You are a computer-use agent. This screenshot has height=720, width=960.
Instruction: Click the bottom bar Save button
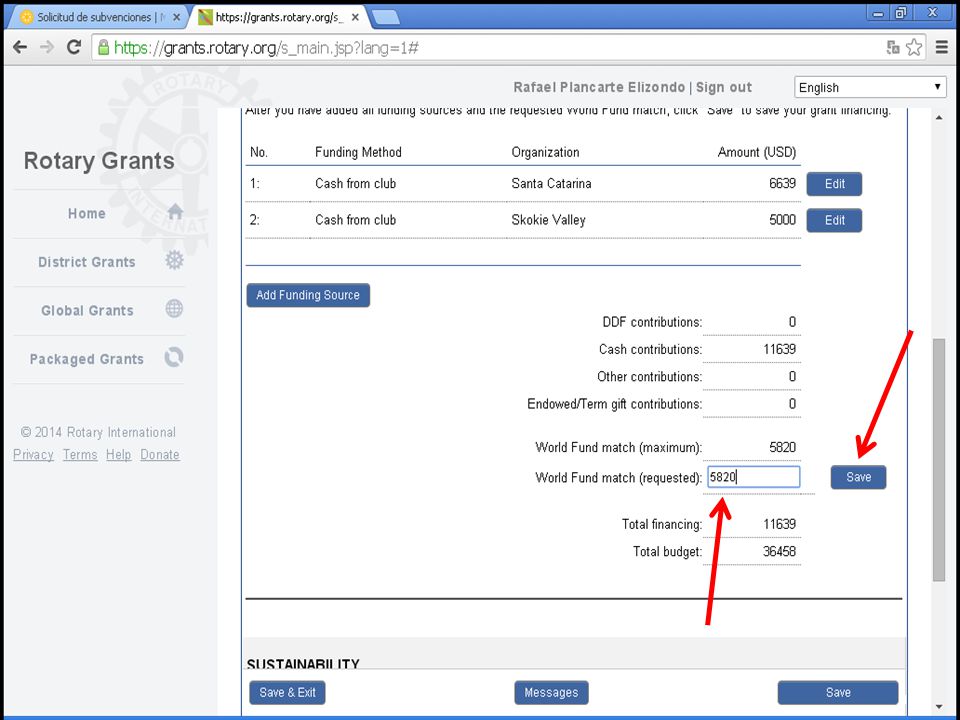point(838,692)
